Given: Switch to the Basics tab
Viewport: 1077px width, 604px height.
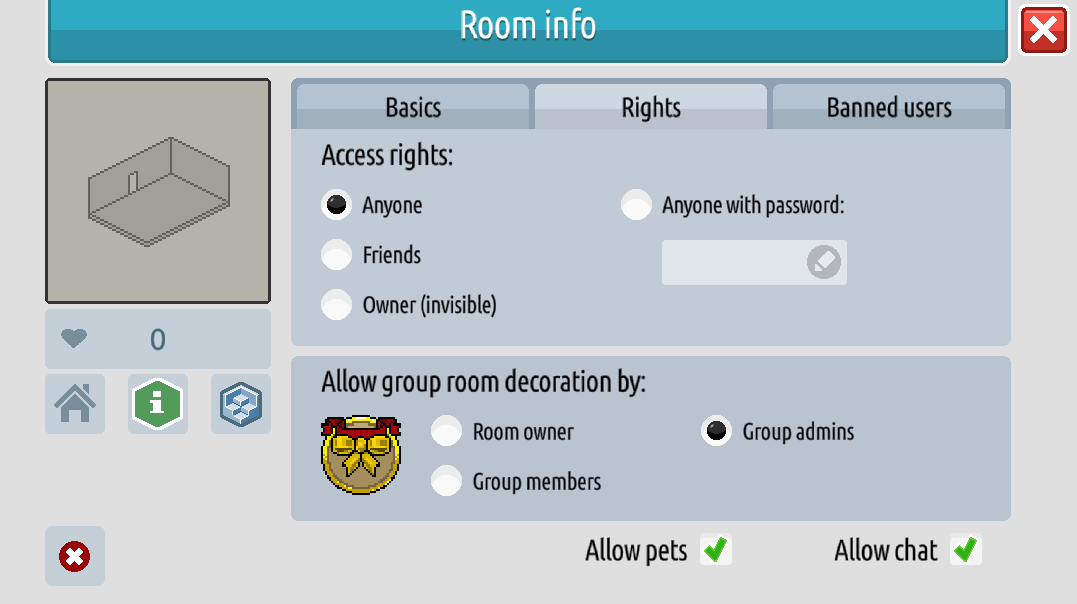Looking at the screenshot, I should tap(413, 108).
